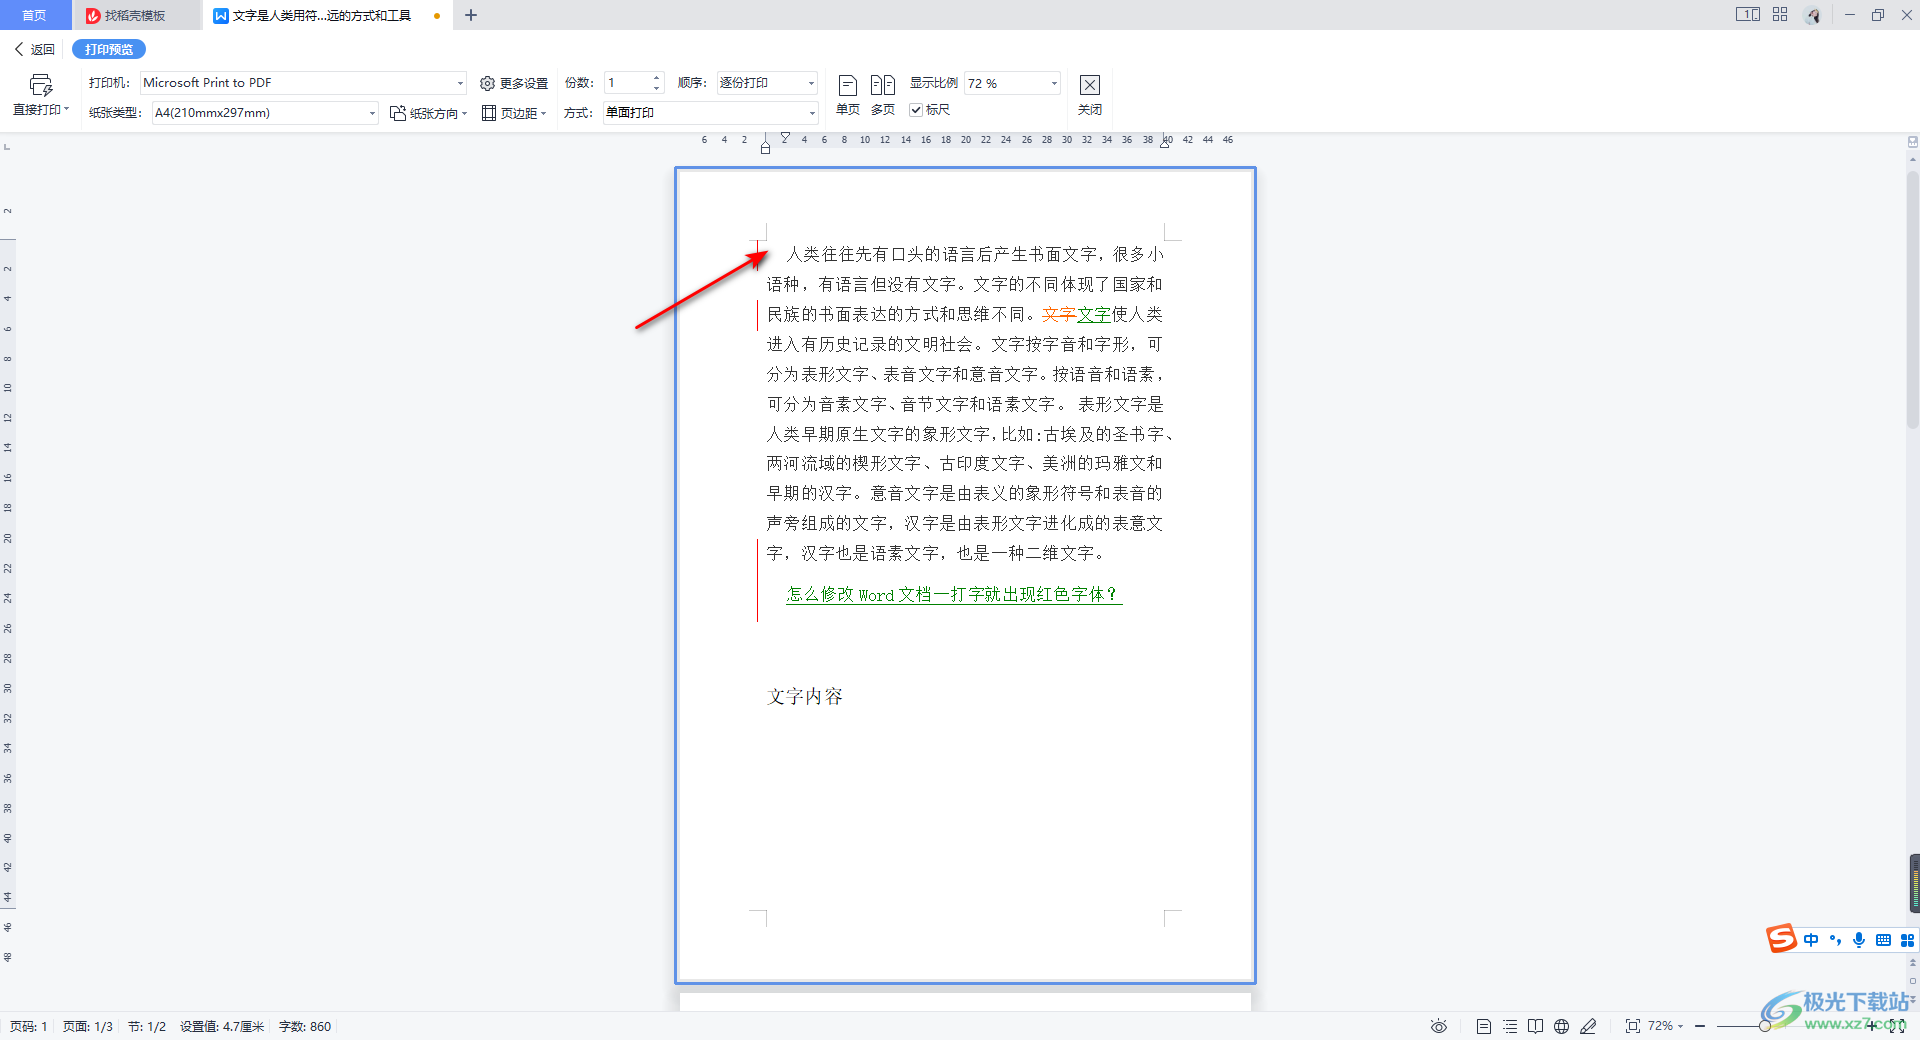This screenshot has width=1920, height=1040.
Task: Close print preview with 关闭 button
Action: click(x=1090, y=95)
